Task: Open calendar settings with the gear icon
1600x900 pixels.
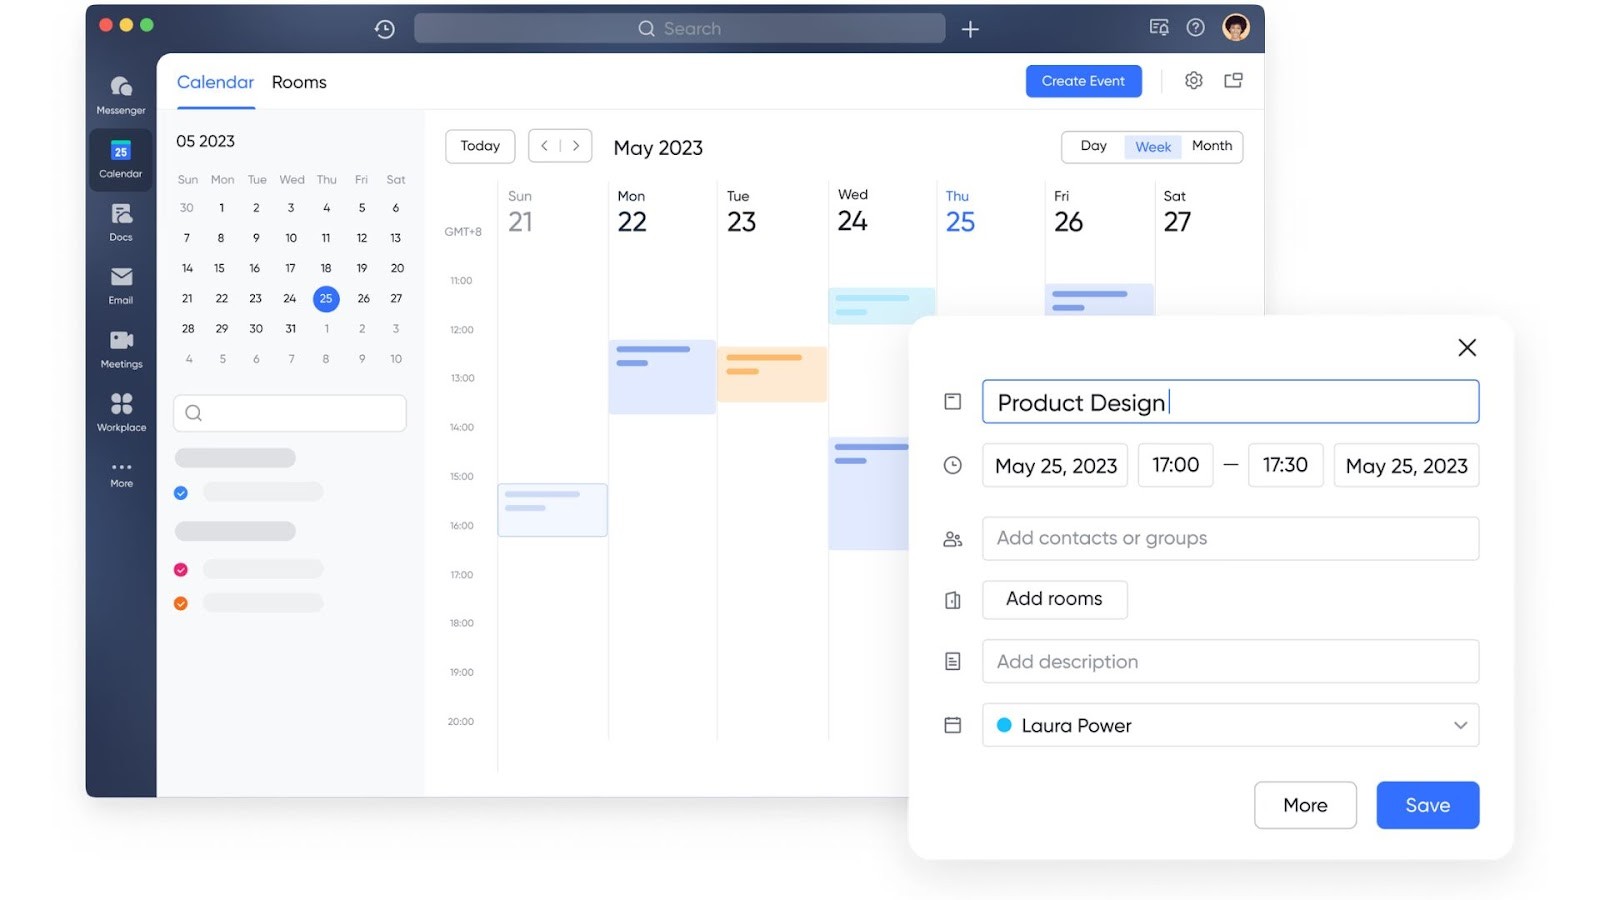Action: point(1193,80)
